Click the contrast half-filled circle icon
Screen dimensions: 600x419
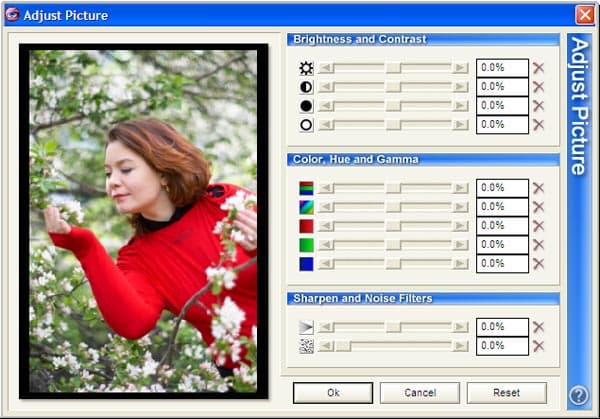[x=306, y=87]
